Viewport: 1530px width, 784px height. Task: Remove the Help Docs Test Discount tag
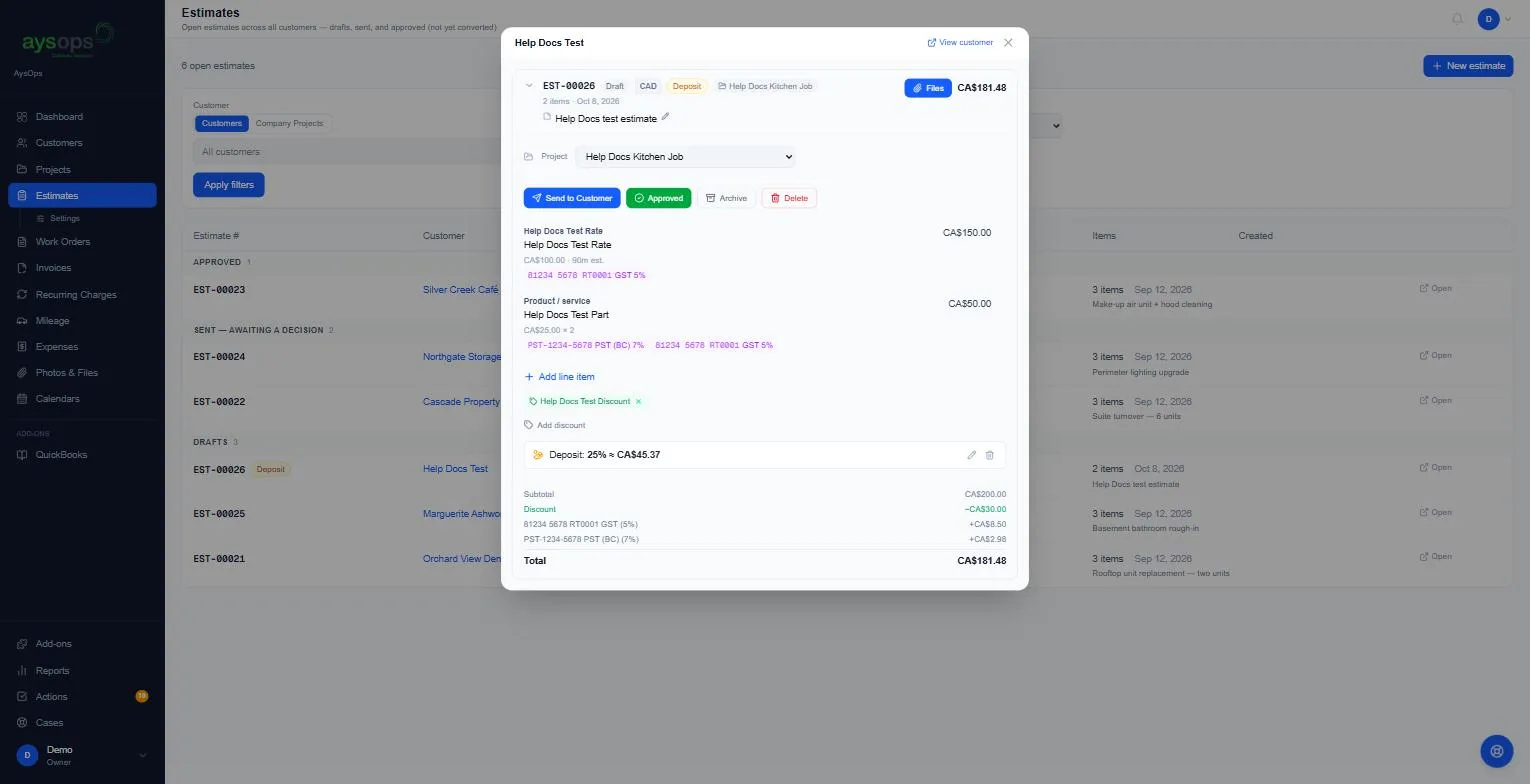[639, 401]
